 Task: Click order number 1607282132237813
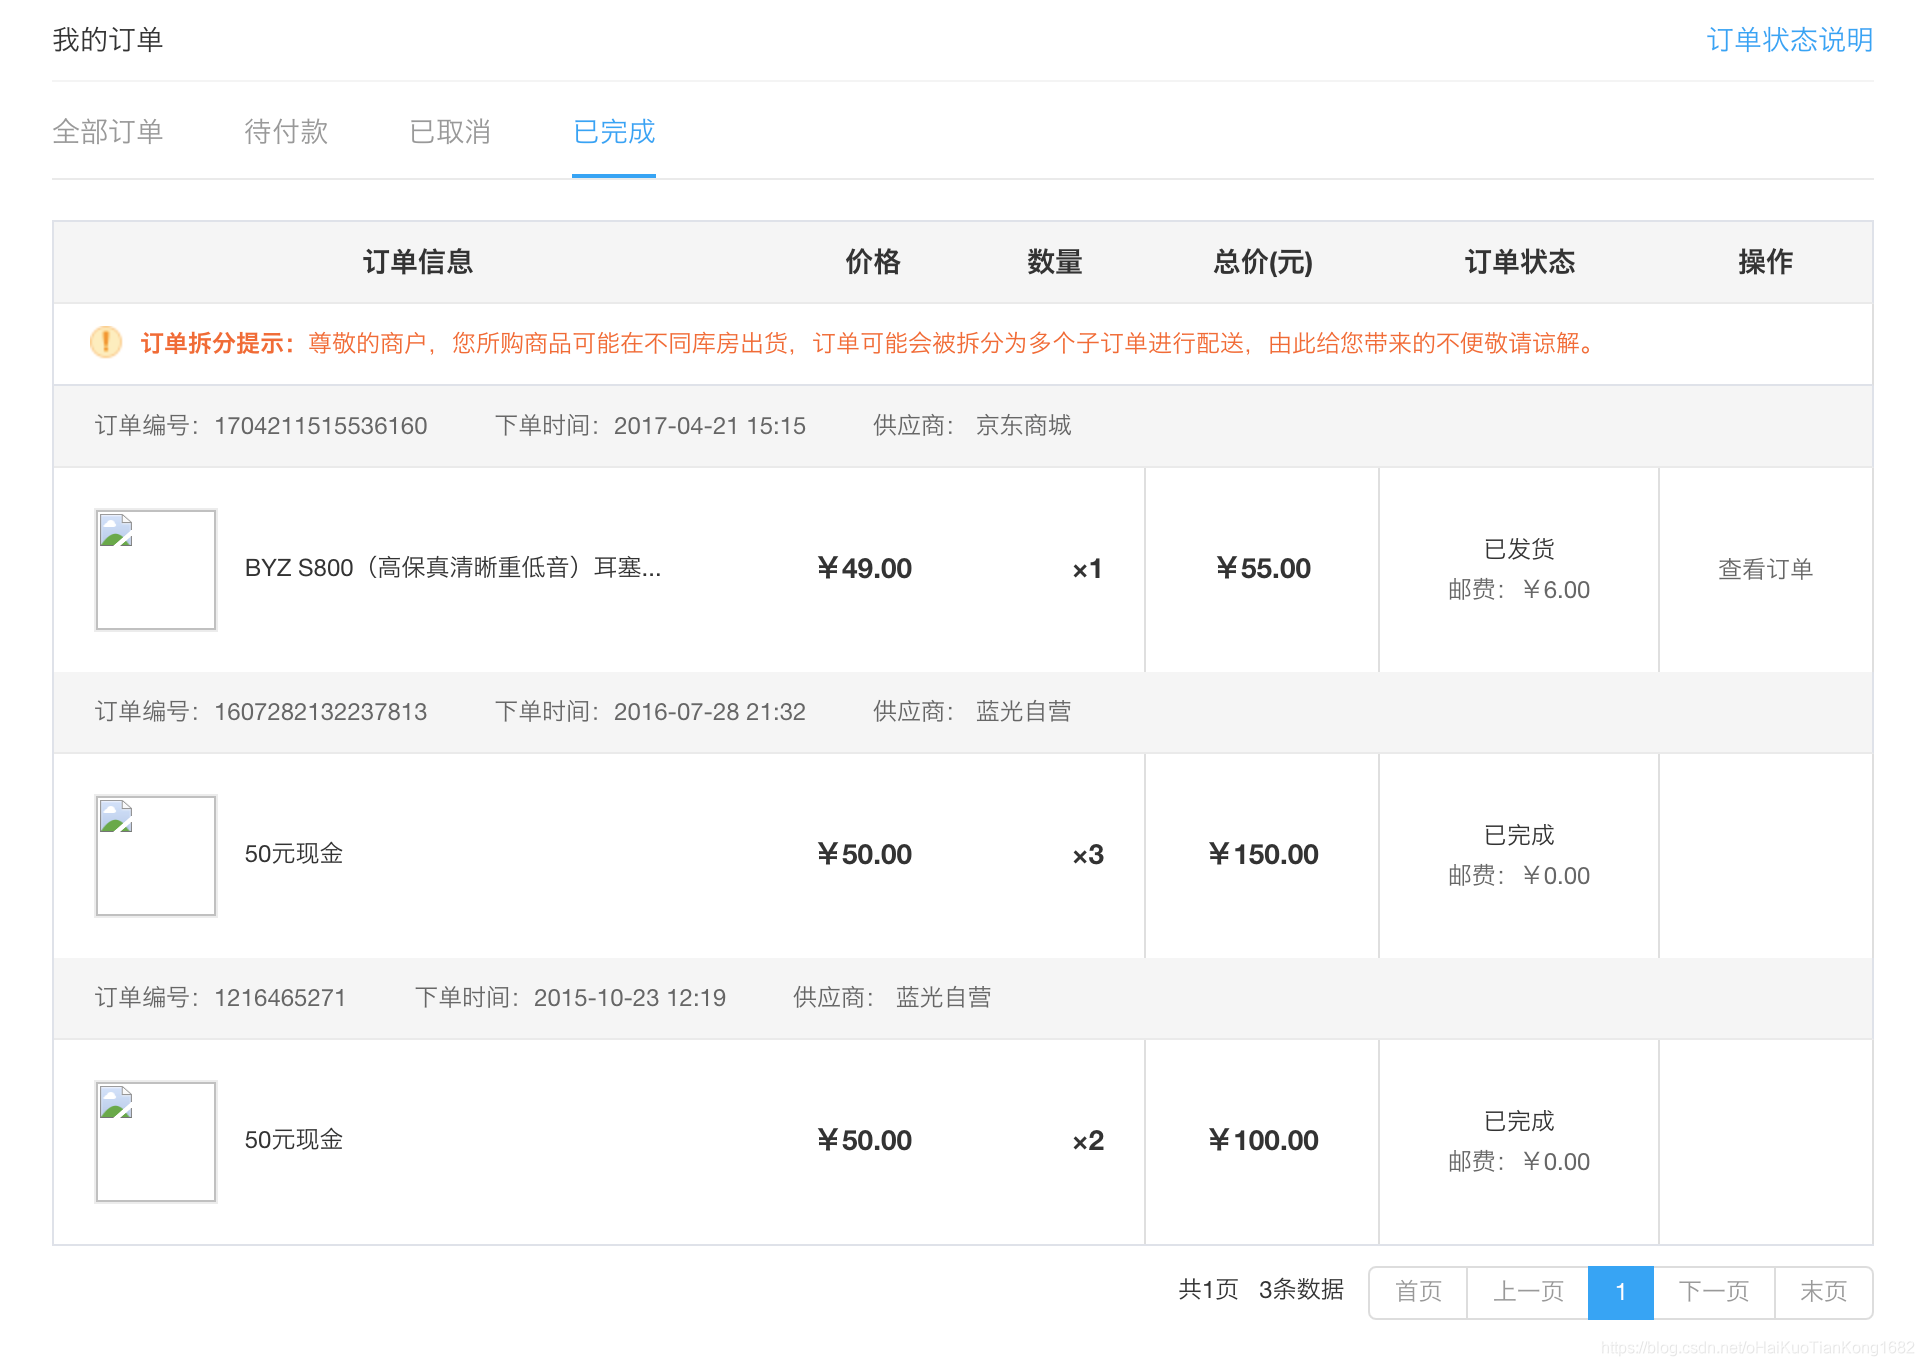(x=321, y=712)
